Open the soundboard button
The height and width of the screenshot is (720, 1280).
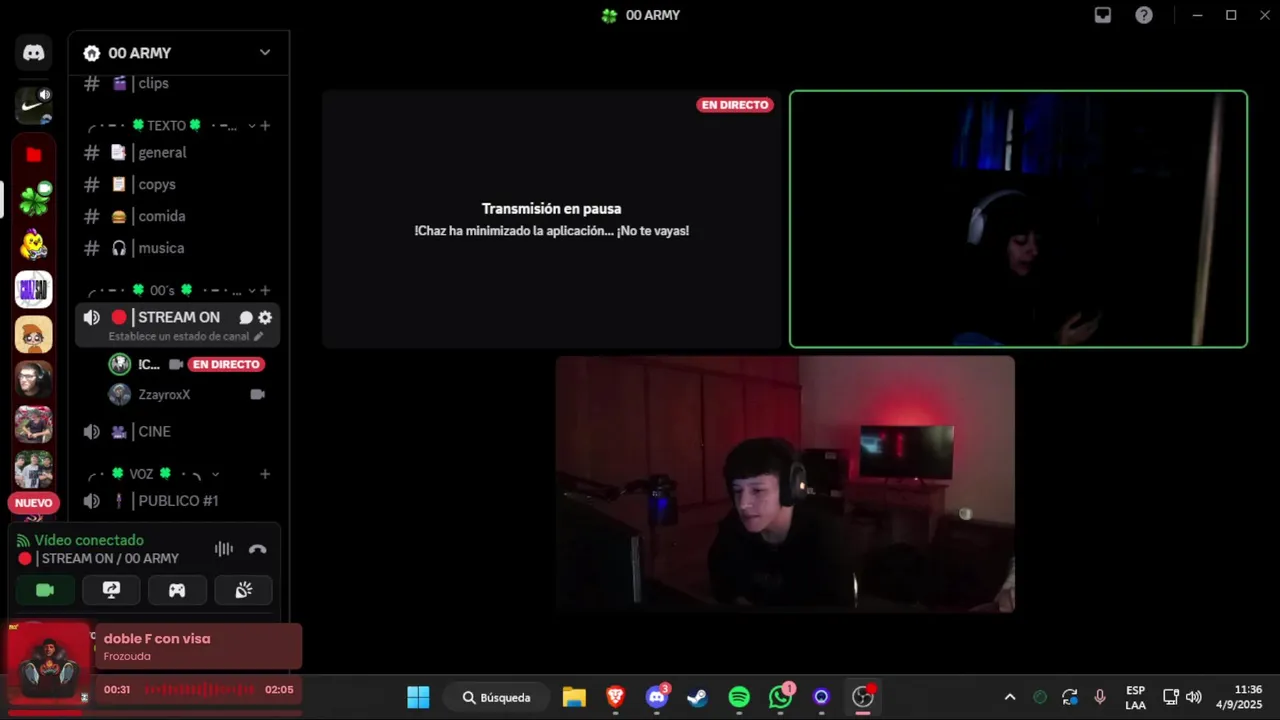pos(243,590)
